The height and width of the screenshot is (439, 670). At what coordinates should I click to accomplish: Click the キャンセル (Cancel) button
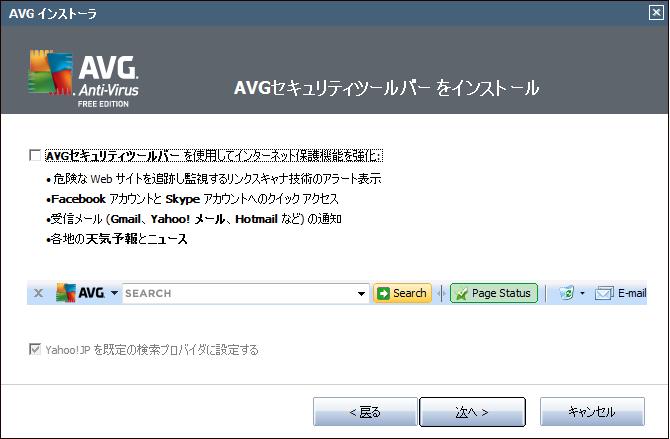pos(592,412)
